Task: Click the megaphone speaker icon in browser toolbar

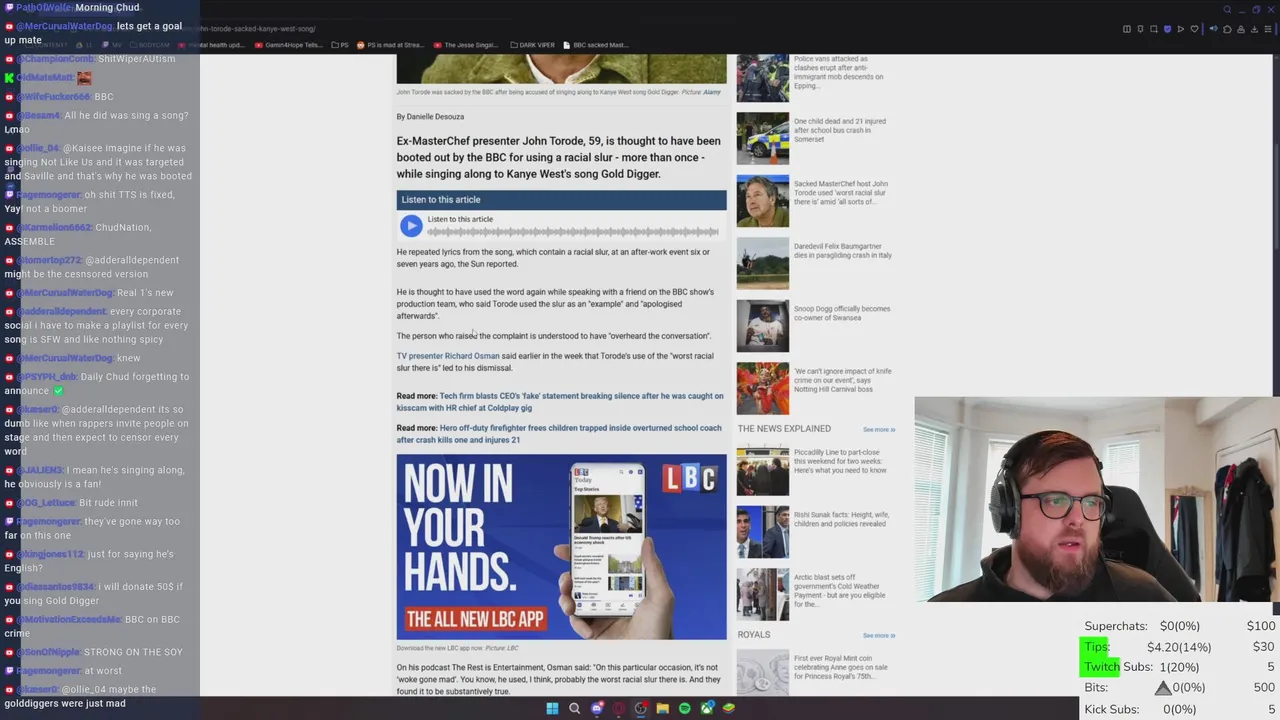Action: coord(1214,29)
